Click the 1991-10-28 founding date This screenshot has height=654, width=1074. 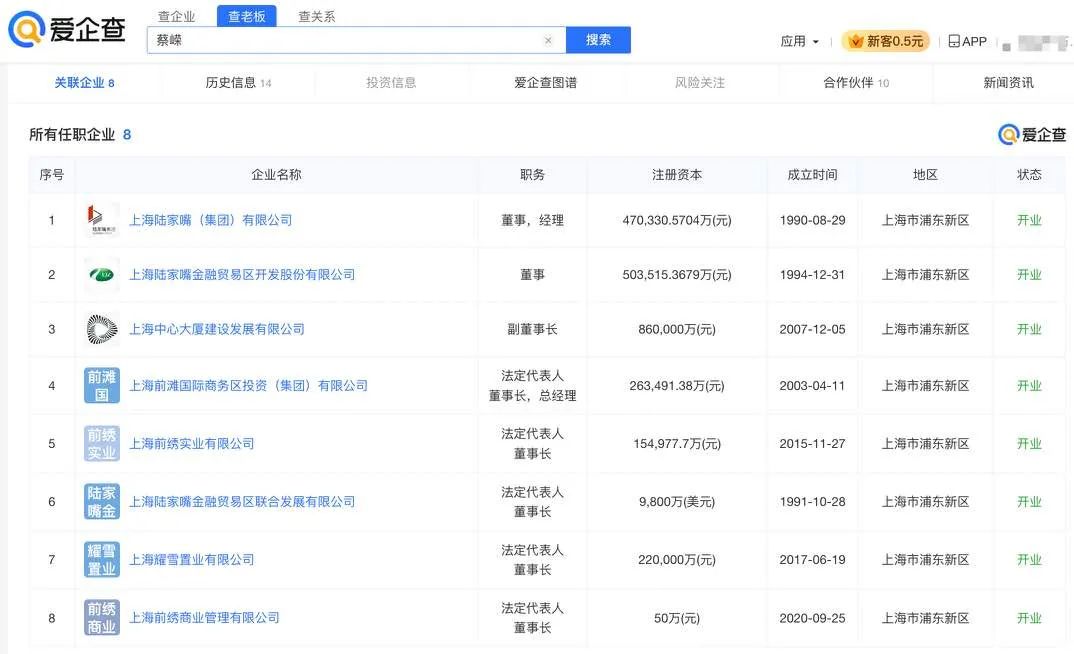pos(812,502)
